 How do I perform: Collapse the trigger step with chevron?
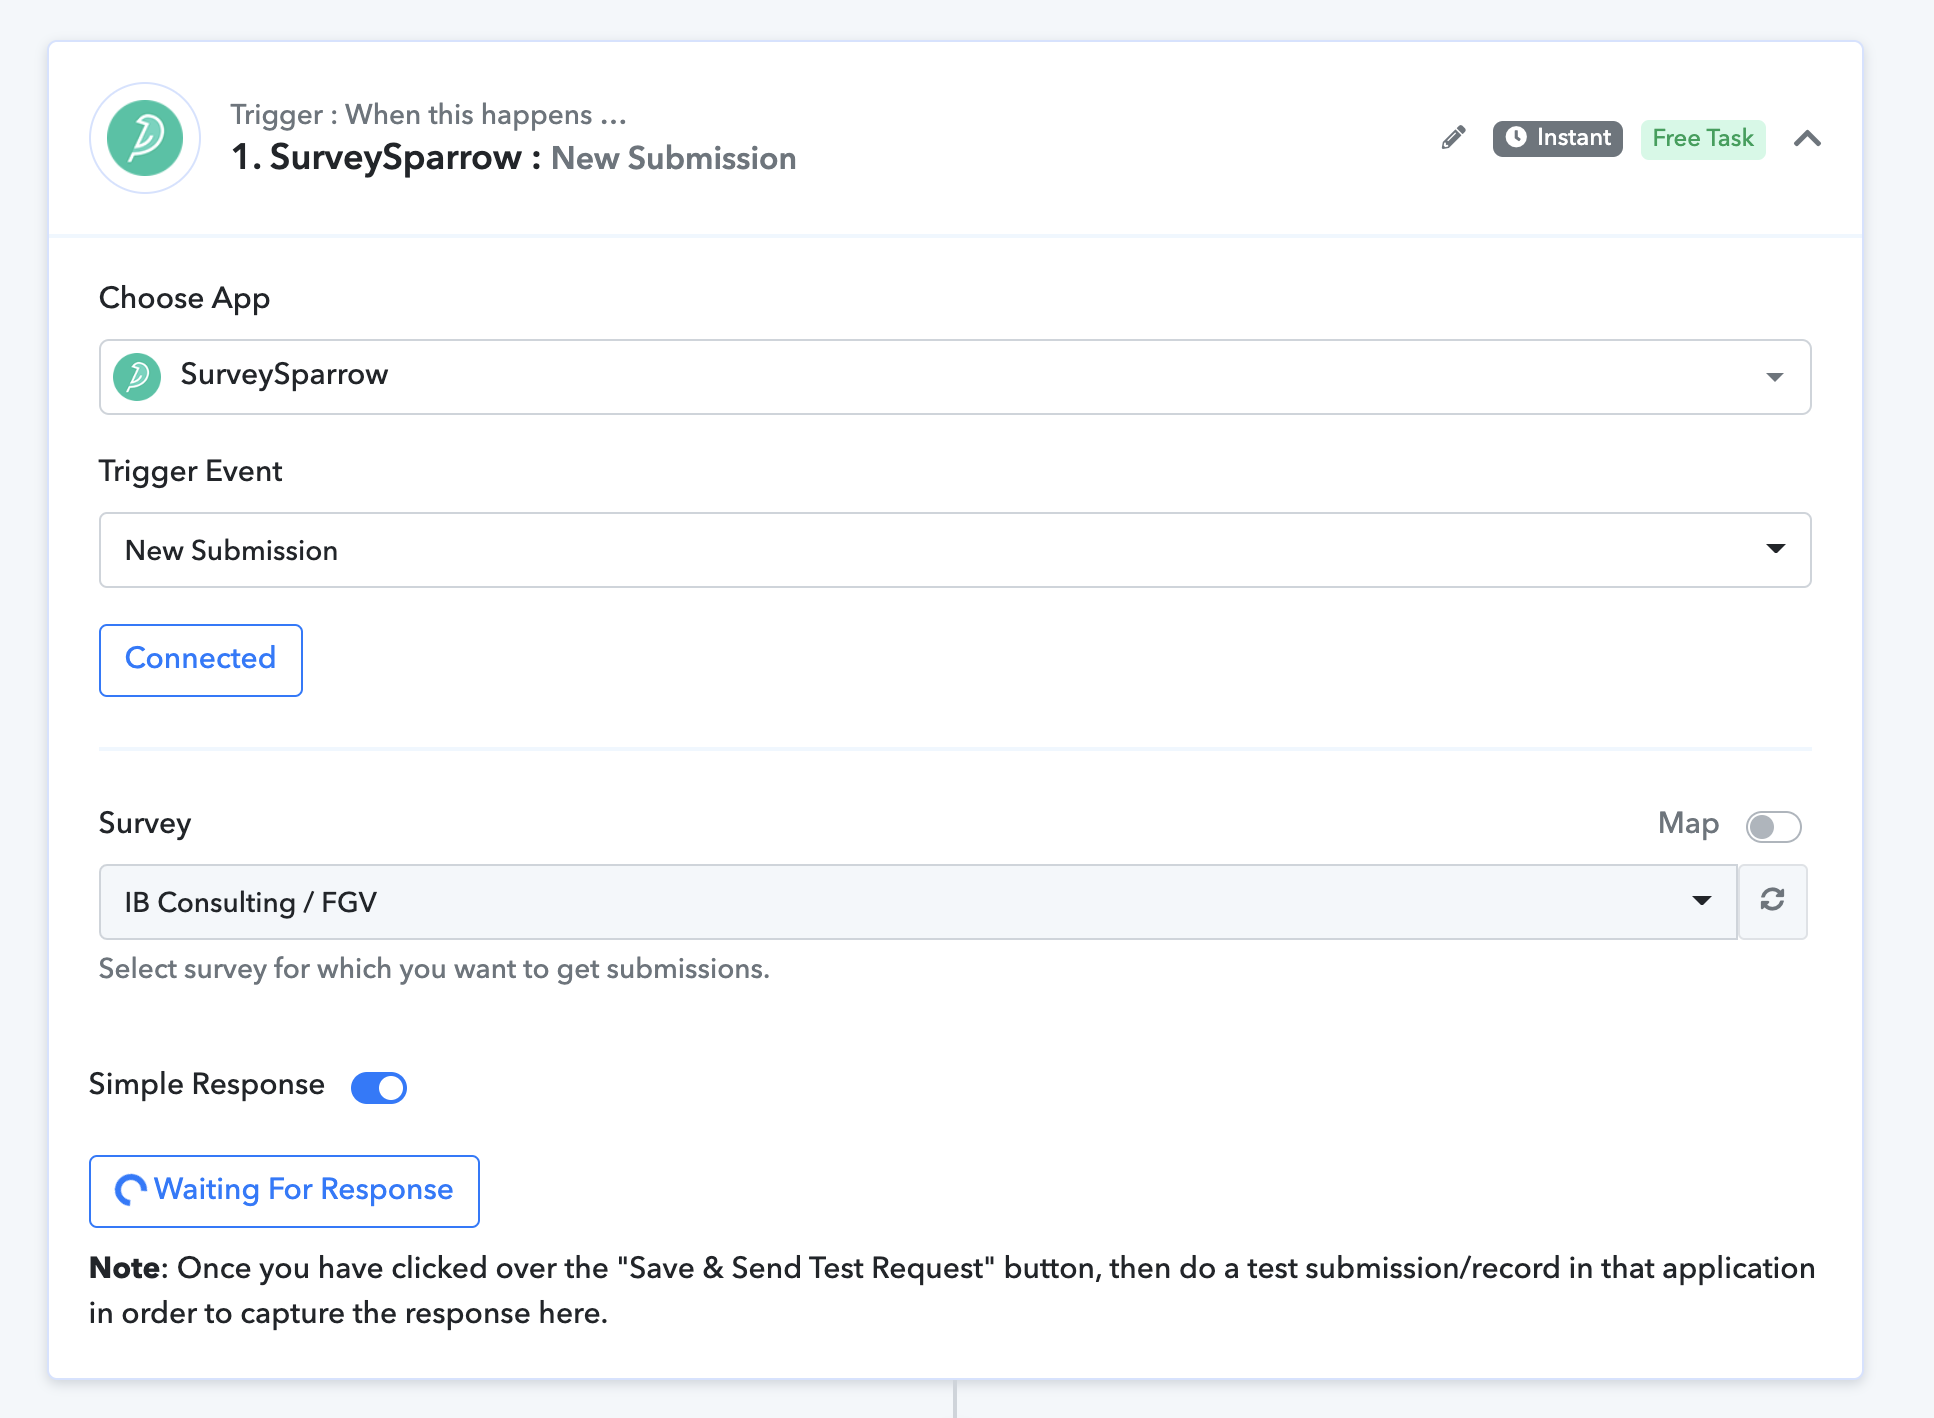click(x=1807, y=138)
